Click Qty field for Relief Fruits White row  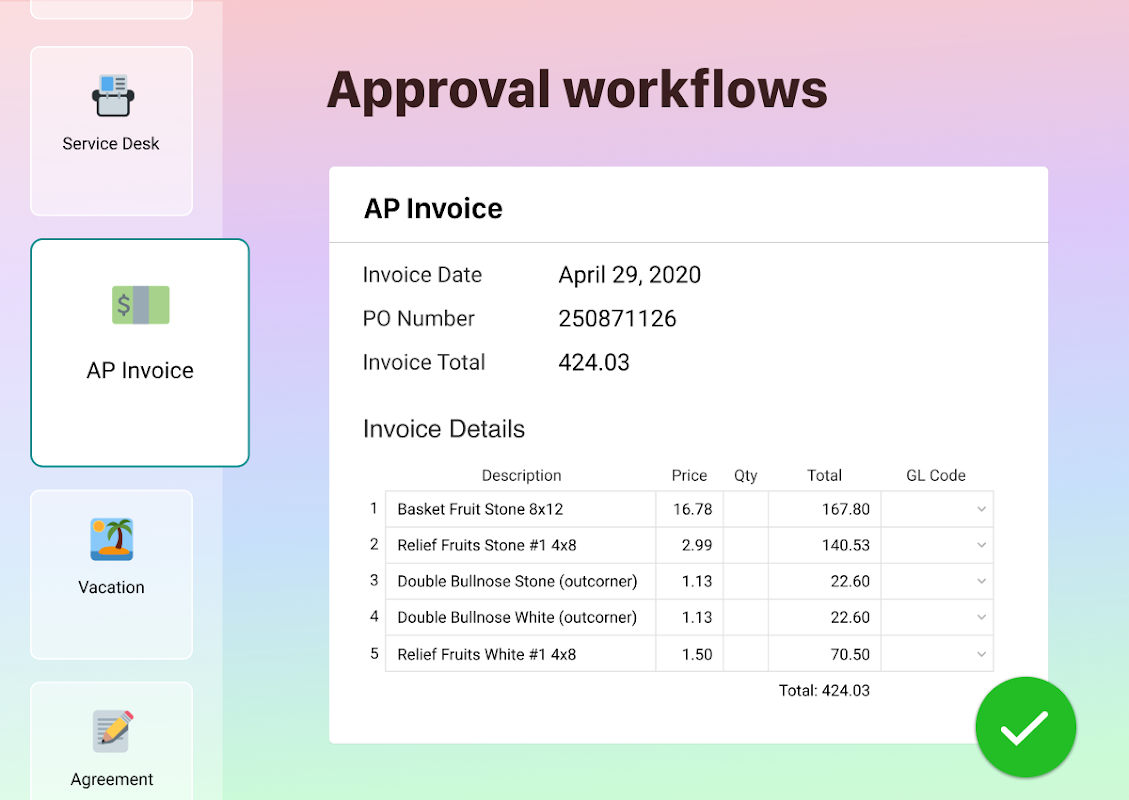[745, 654]
